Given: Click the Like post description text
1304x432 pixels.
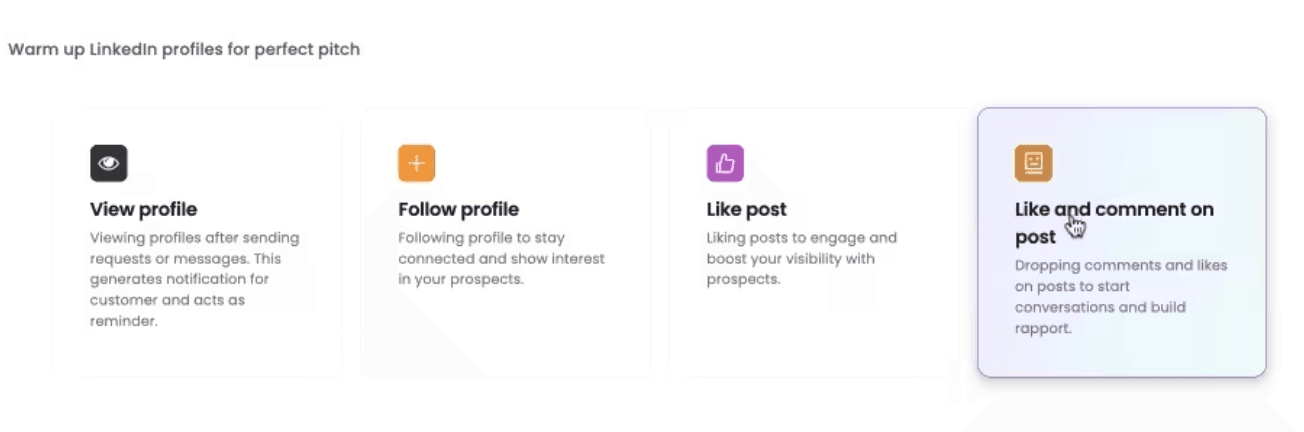Looking at the screenshot, I should (x=801, y=258).
